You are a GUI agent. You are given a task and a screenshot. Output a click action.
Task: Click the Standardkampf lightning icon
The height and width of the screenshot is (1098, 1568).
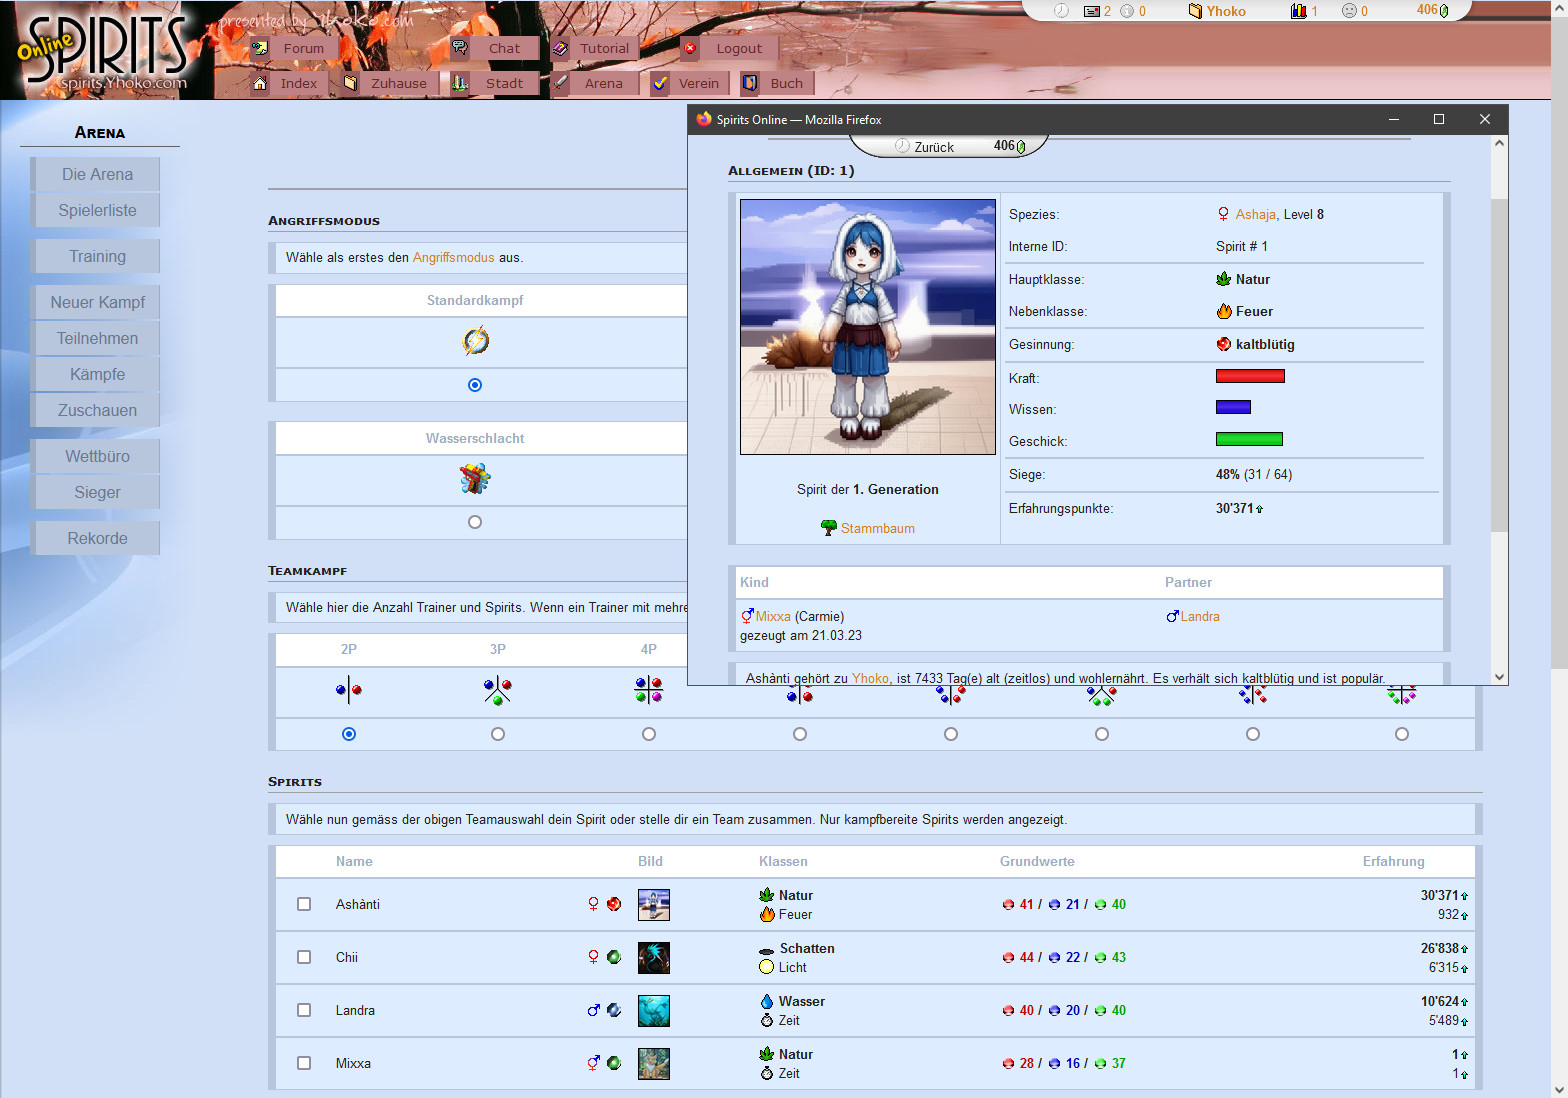click(x=475, y=342)
